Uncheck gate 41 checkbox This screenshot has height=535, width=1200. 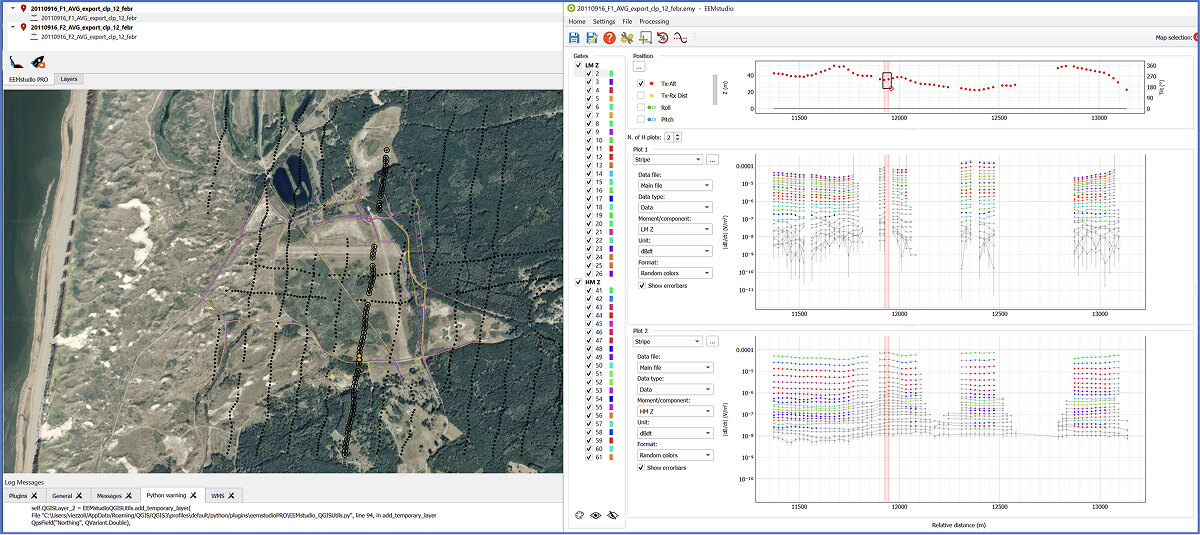(x=589, y=290)
